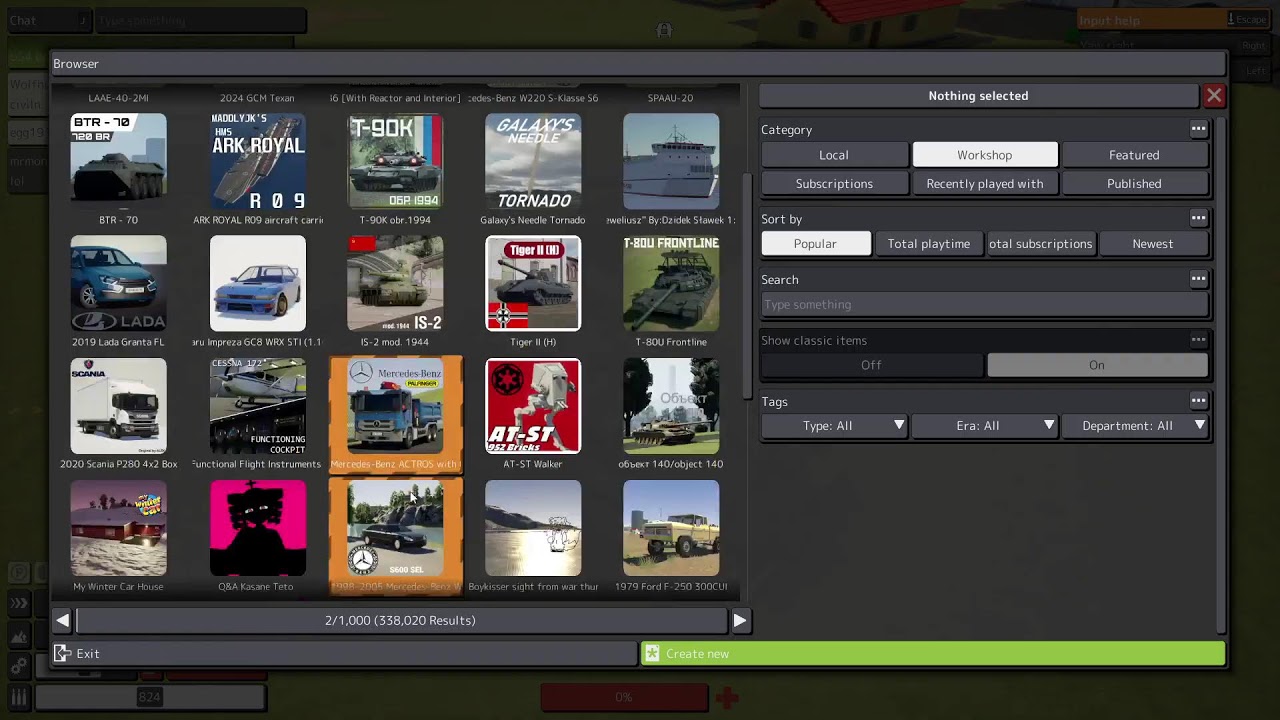Select the 1979 Ford F-250 truck thumbnail
The width and height of the screenshot is (1280, 720).
(x=671, y=528)
